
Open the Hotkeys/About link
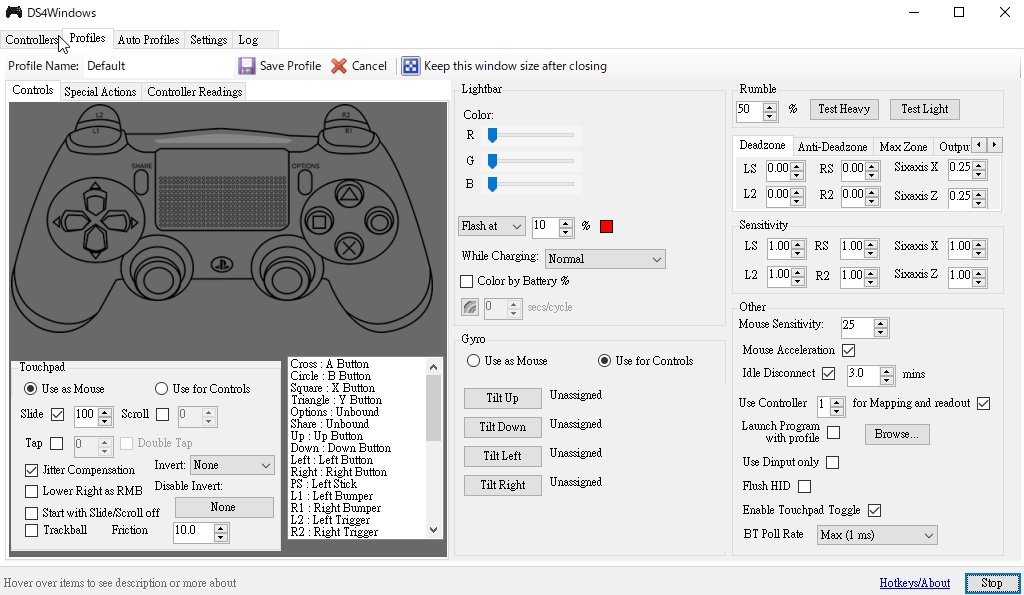(915, 583)
